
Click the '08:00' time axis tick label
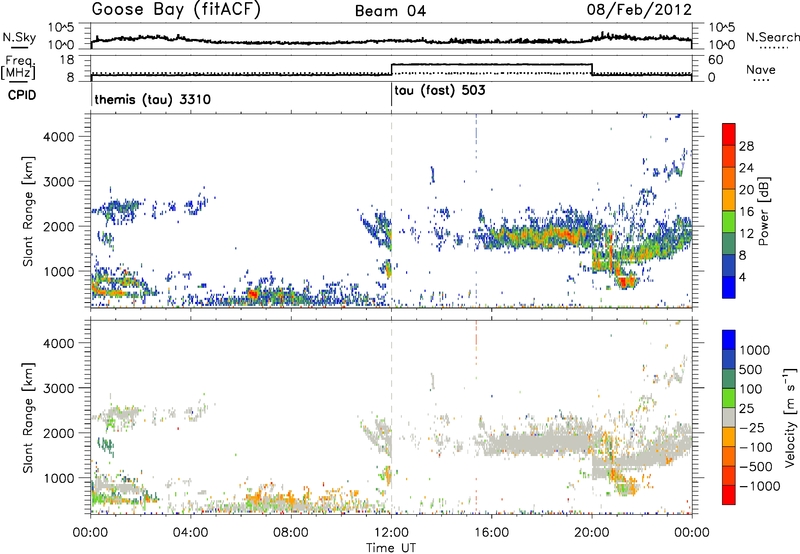click(x=291, y=533)
